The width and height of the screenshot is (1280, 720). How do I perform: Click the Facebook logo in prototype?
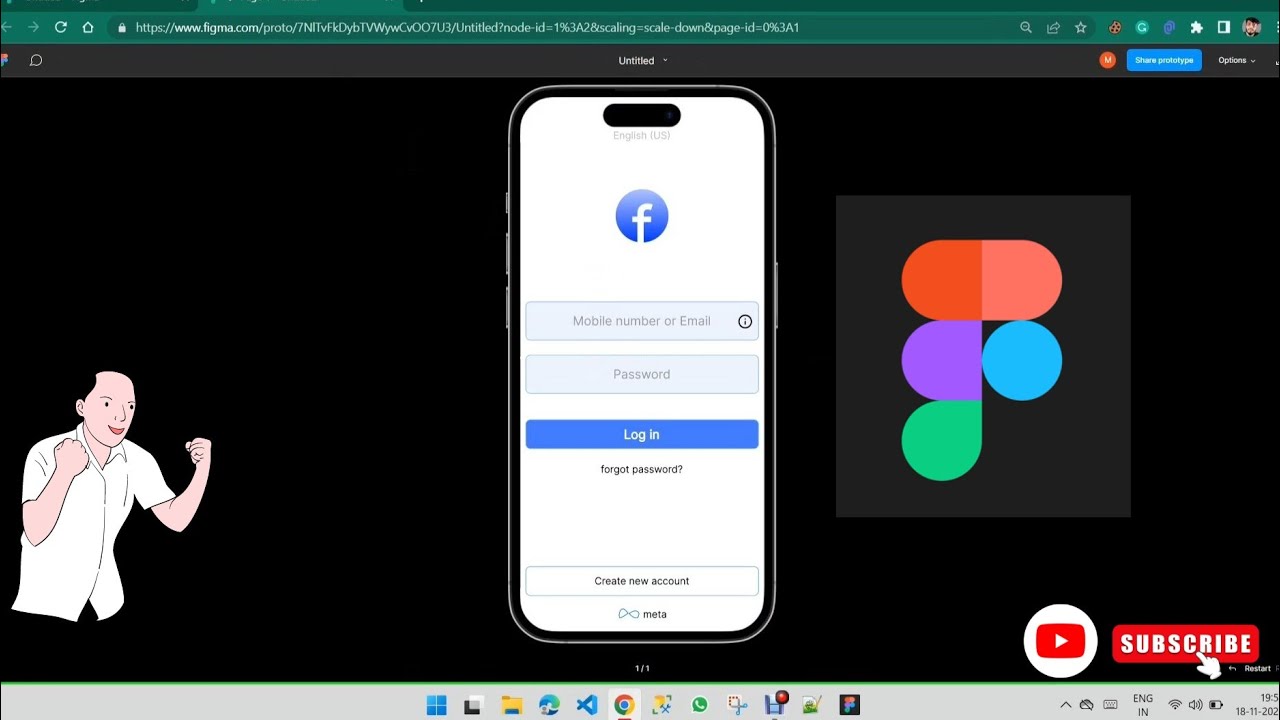coord(642,216)
